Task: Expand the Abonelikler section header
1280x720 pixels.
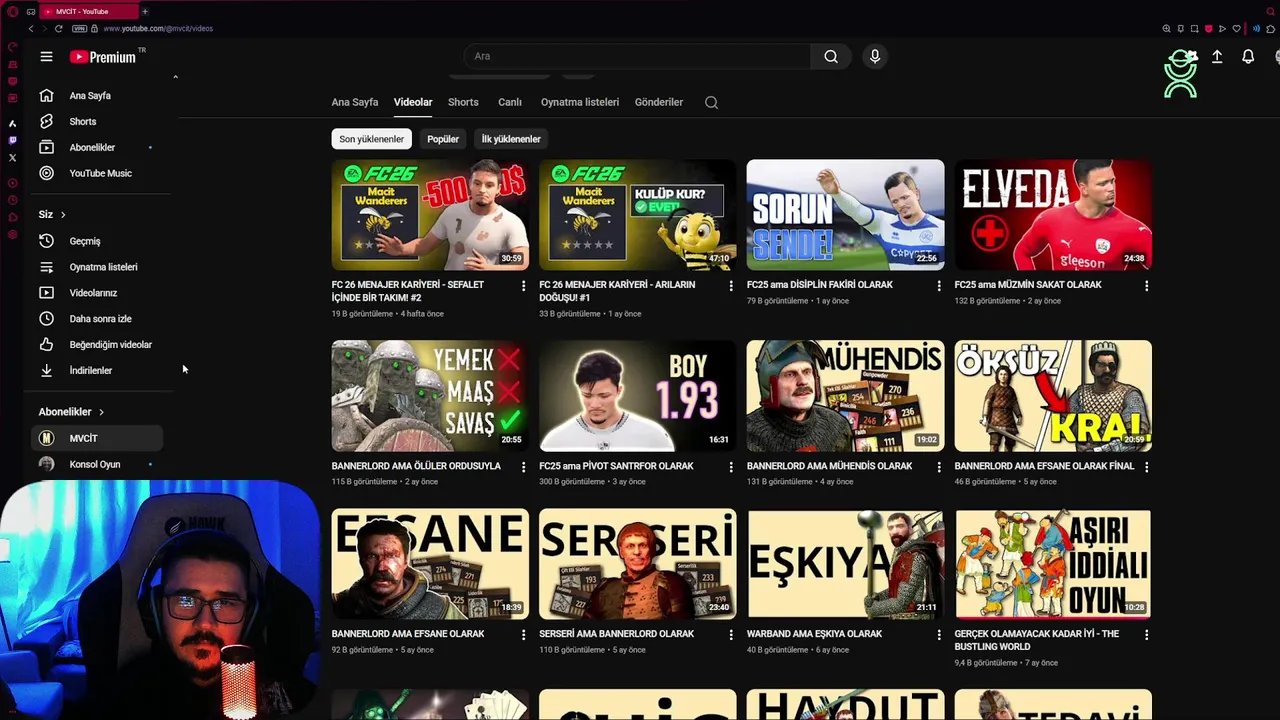Action: [x=71, y=412]
